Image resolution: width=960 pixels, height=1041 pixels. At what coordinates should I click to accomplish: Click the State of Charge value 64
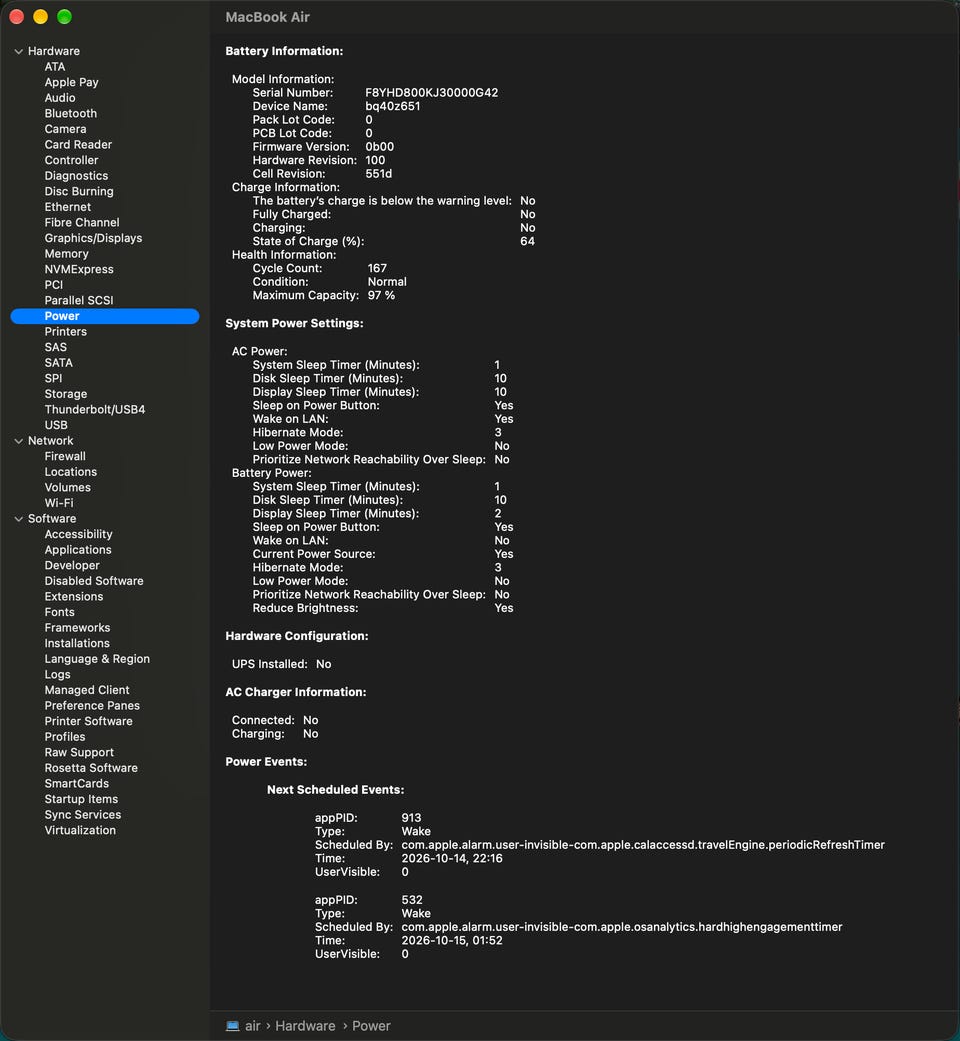click(527, 242)
